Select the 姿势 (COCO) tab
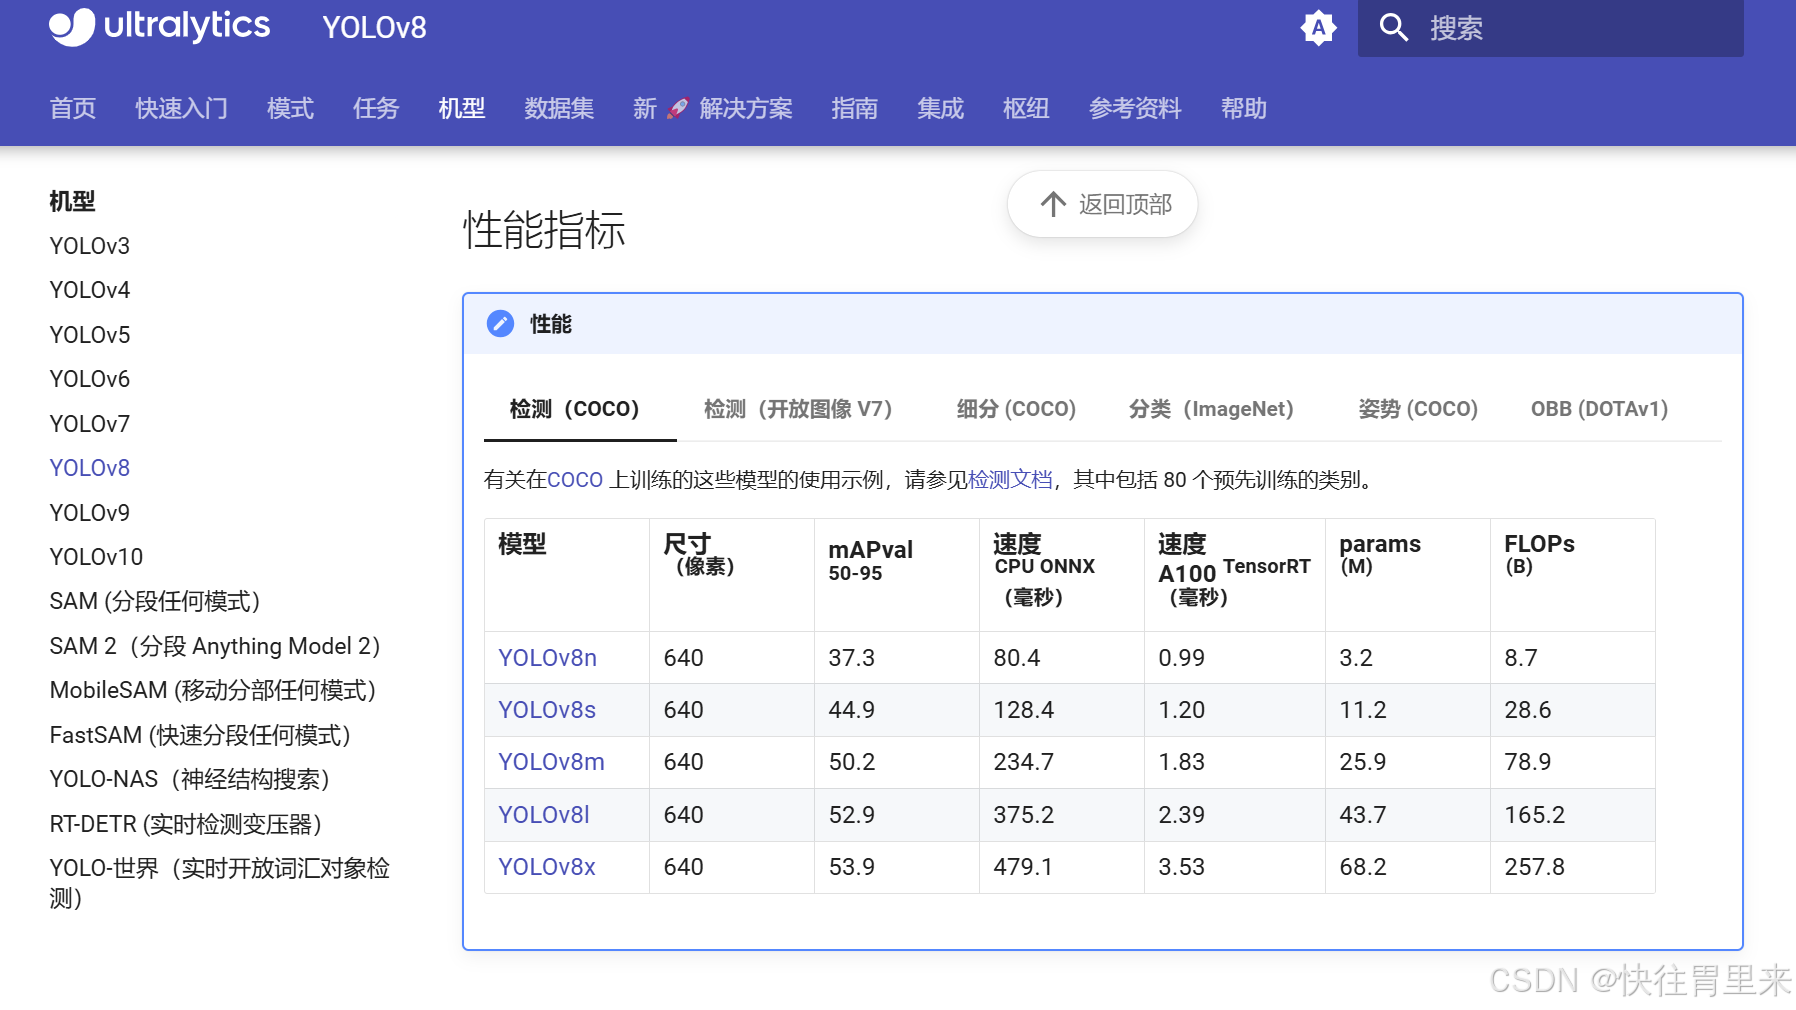Viewport: 1796px width, 1010px height. pyautogui.click(x=1418, y=409)
